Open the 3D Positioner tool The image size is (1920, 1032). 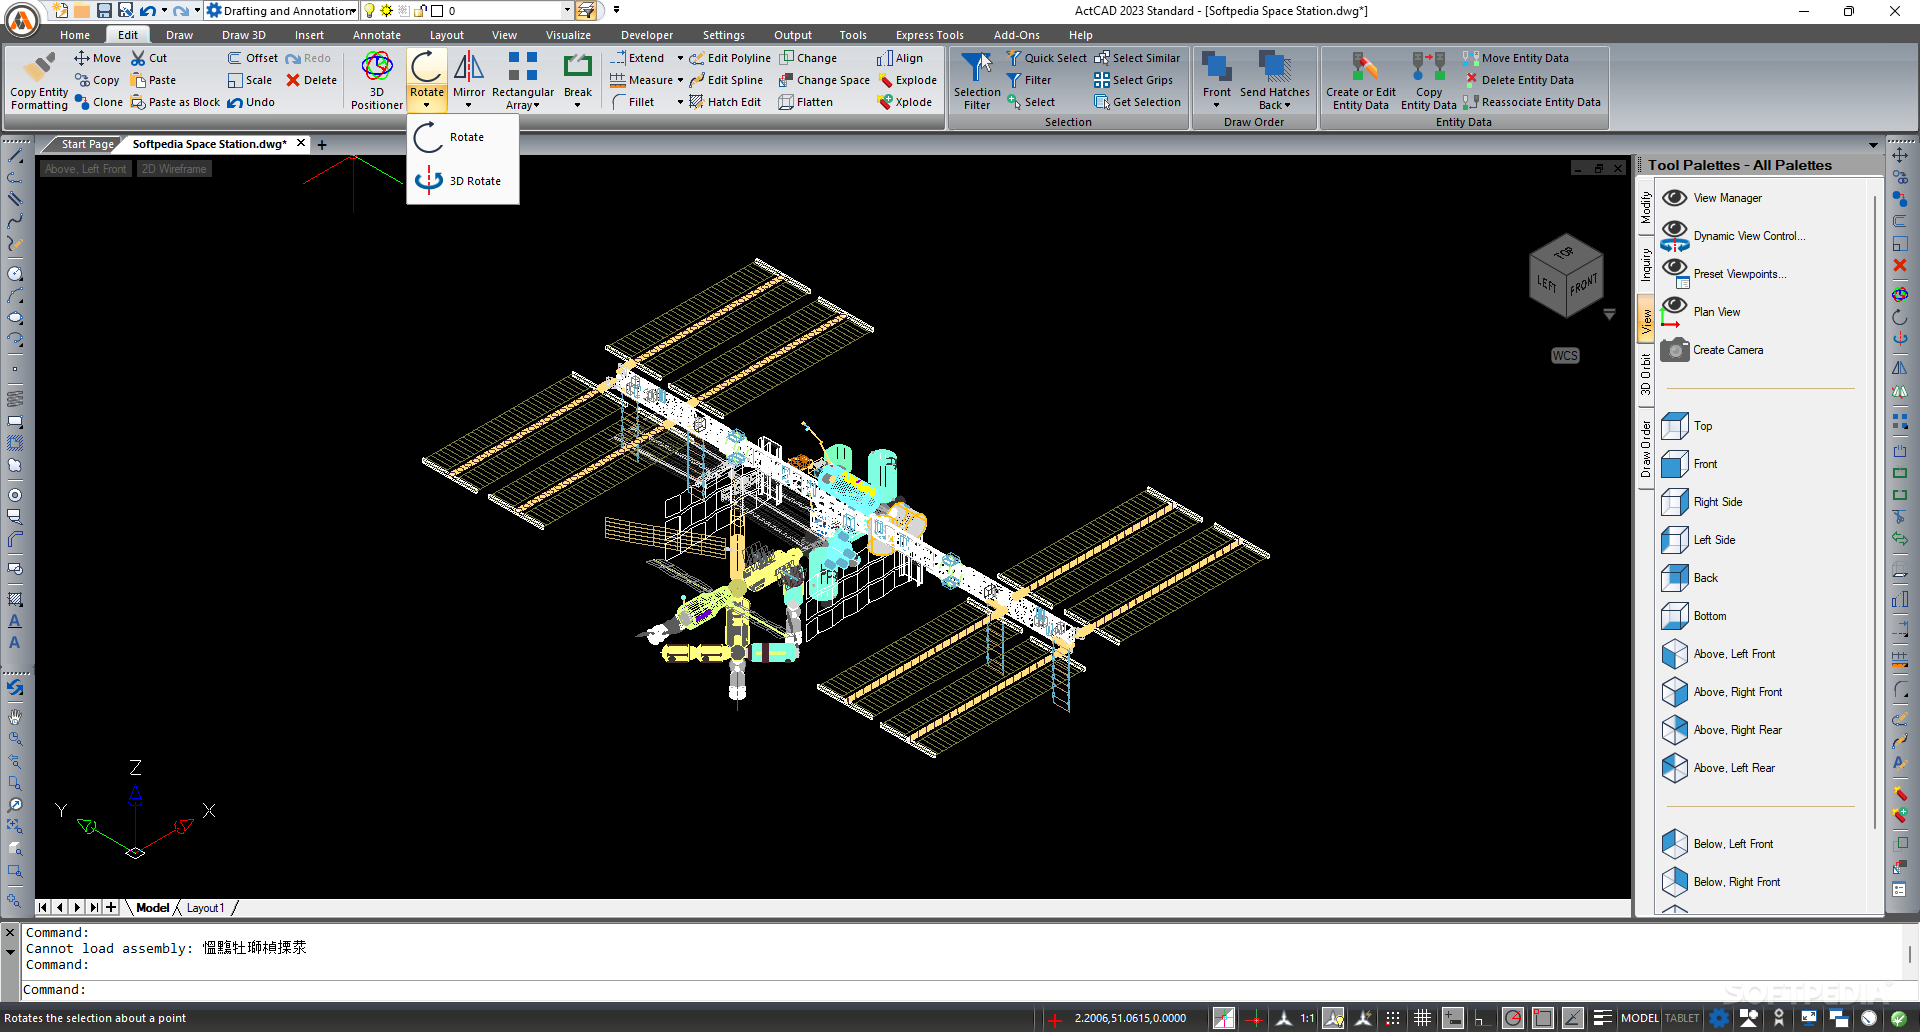click(377, 80)
